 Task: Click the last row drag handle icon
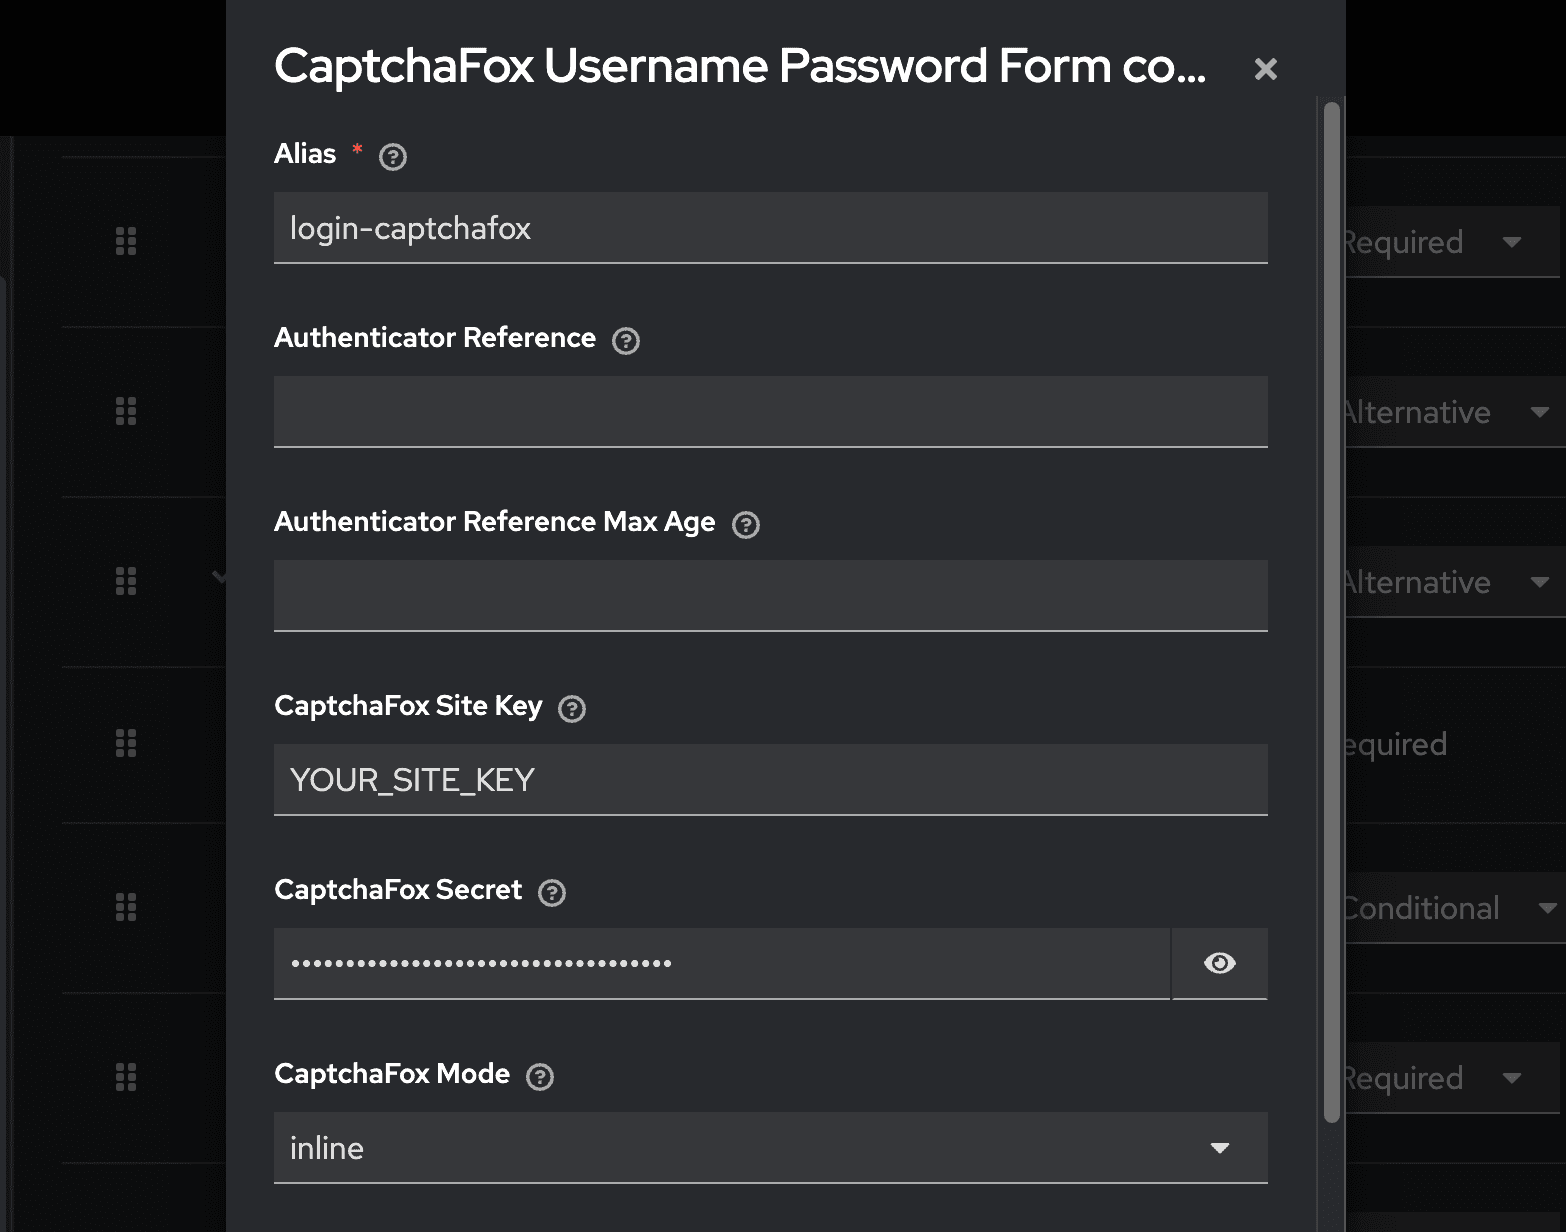coord(126,1077)
